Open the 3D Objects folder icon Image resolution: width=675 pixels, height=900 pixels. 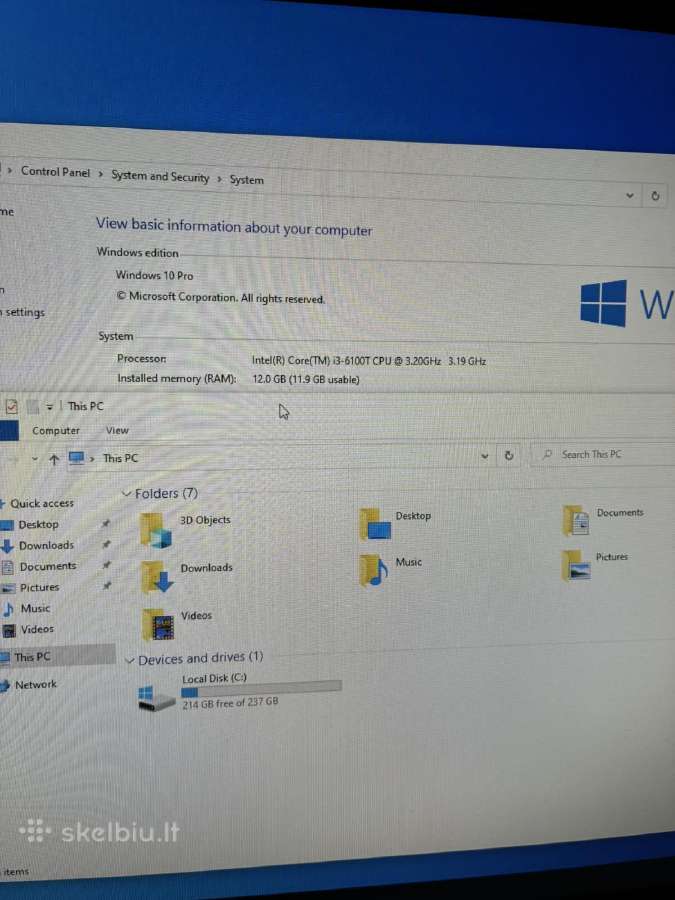(x=156, y=530)
